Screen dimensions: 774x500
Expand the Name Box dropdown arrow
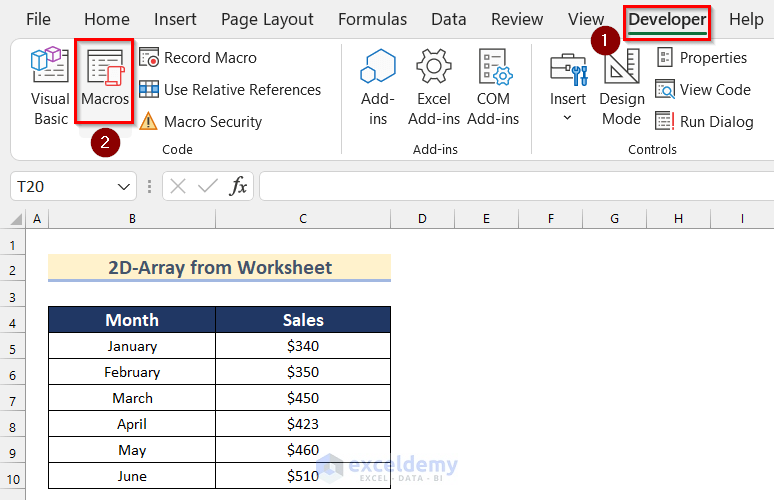pos(123,187)
